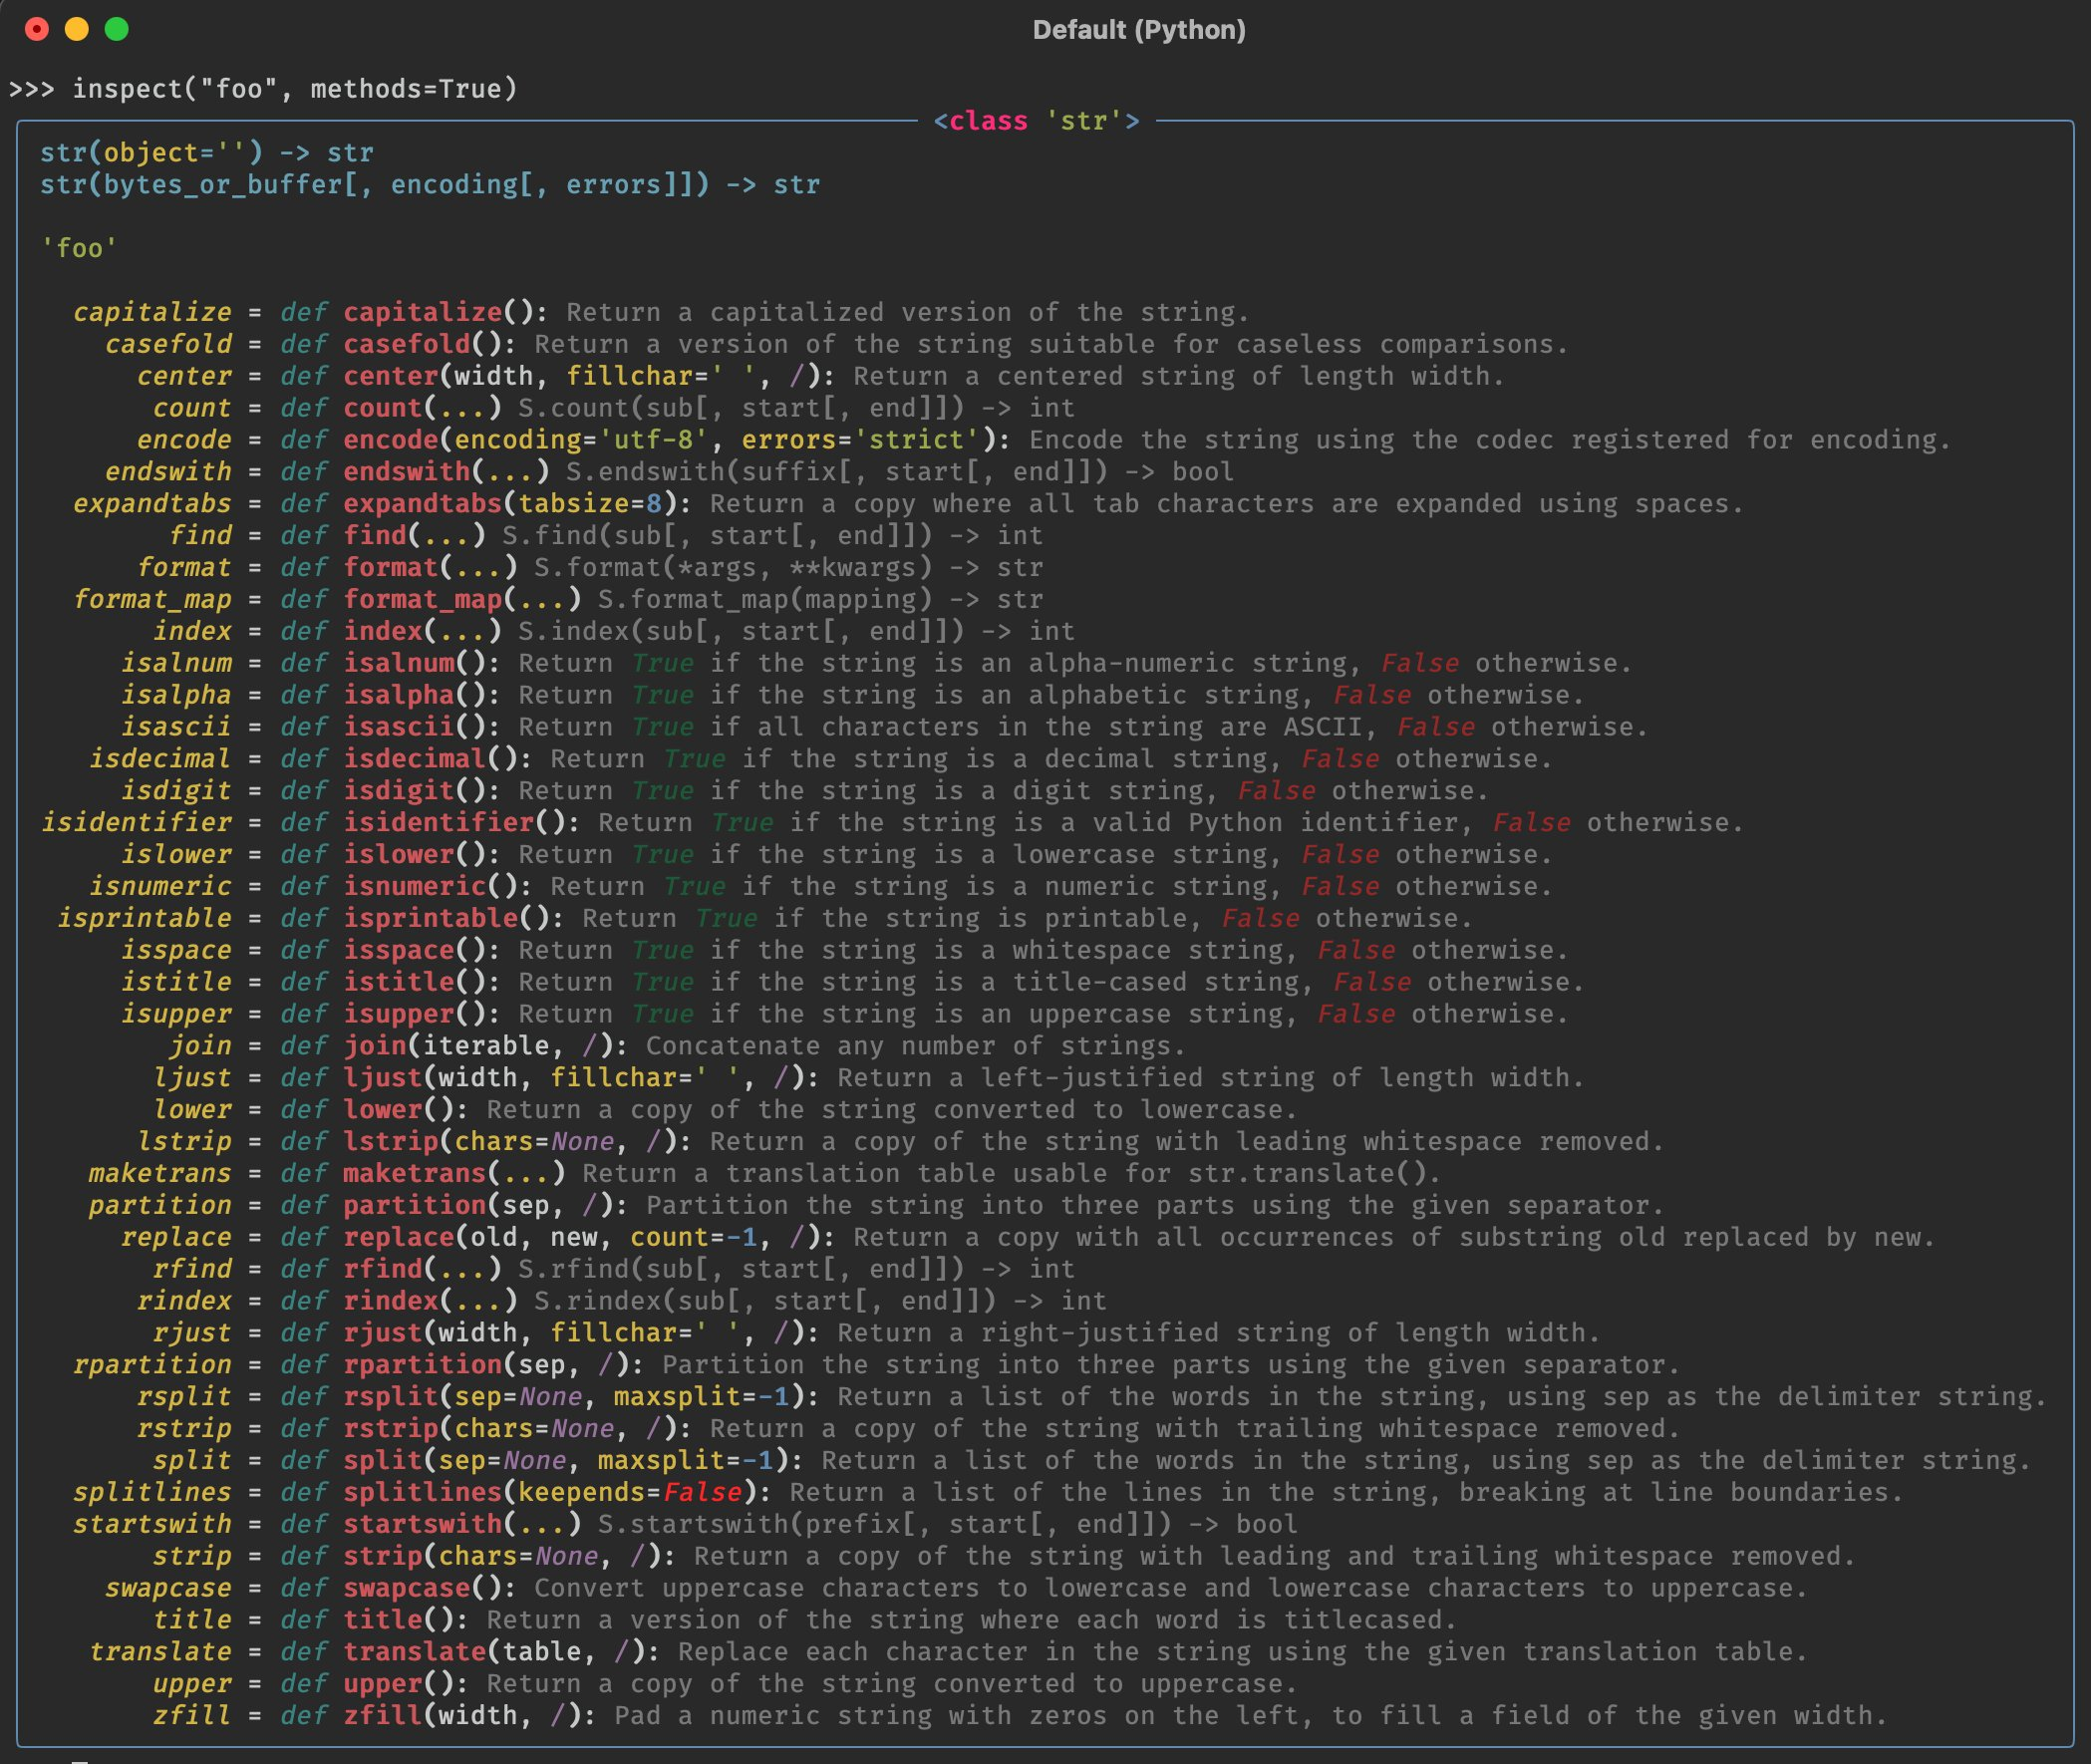Screen dimensions: 2091x1764
Task: Click 'maxsplit=-1' in the rsplit signature
Action: tap(702, 1397)
